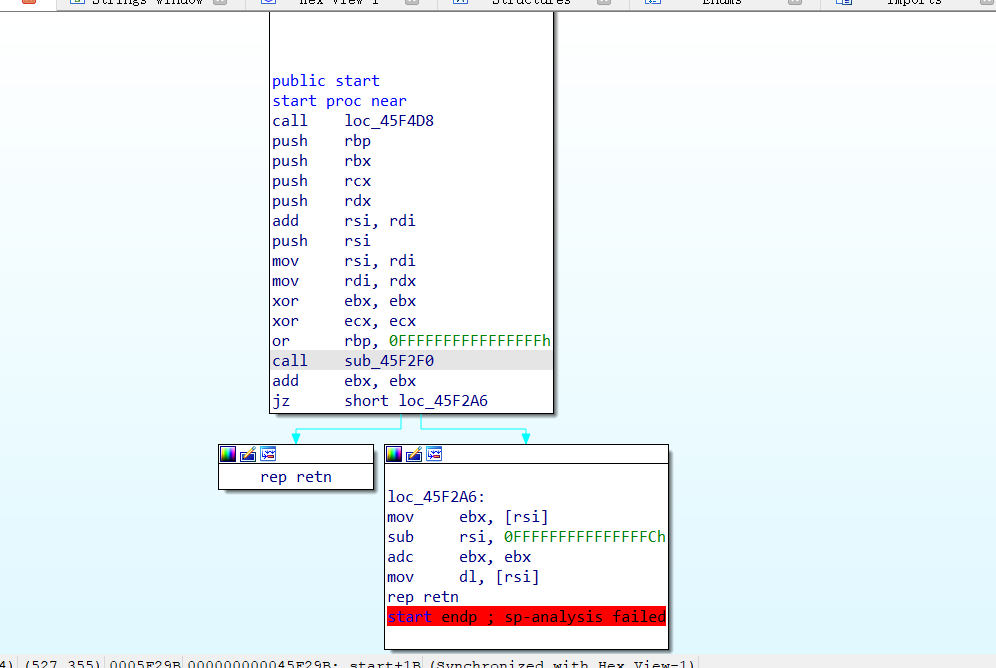Switch to the Hex View-1 tab
Viewport: 996px width, 668px height.
tap(339, 3)
